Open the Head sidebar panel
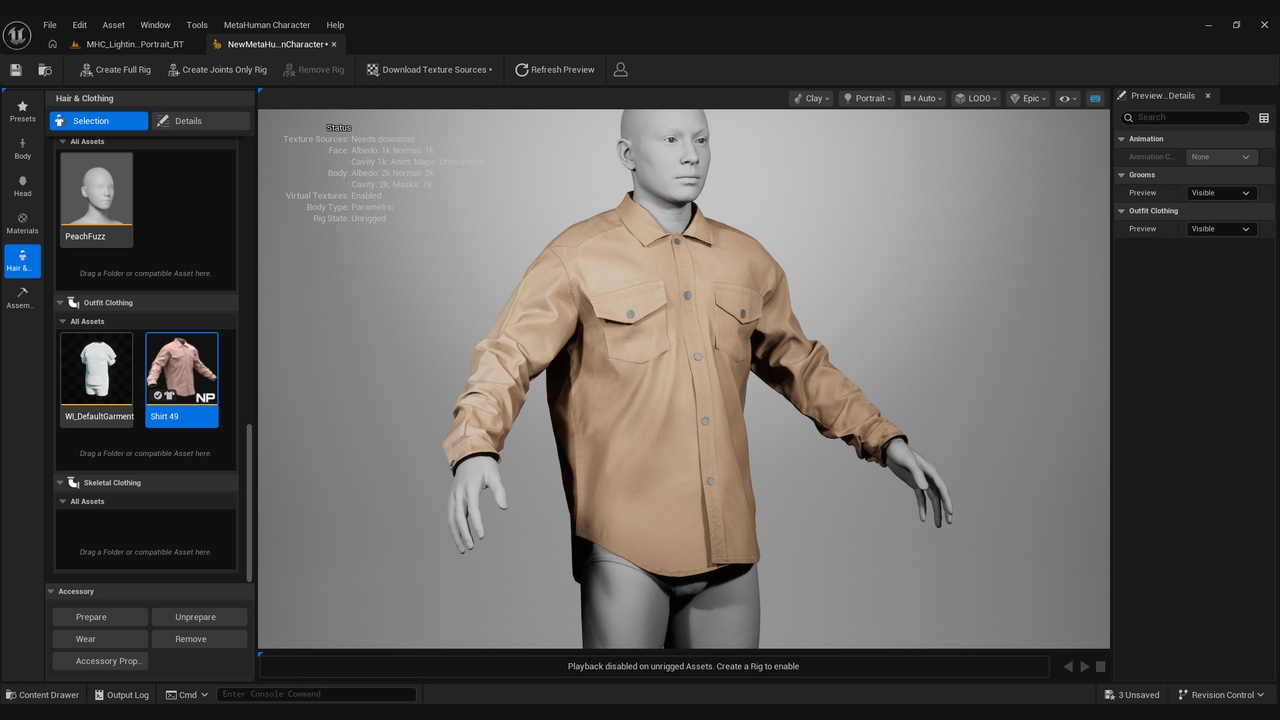 pos(22,186)
